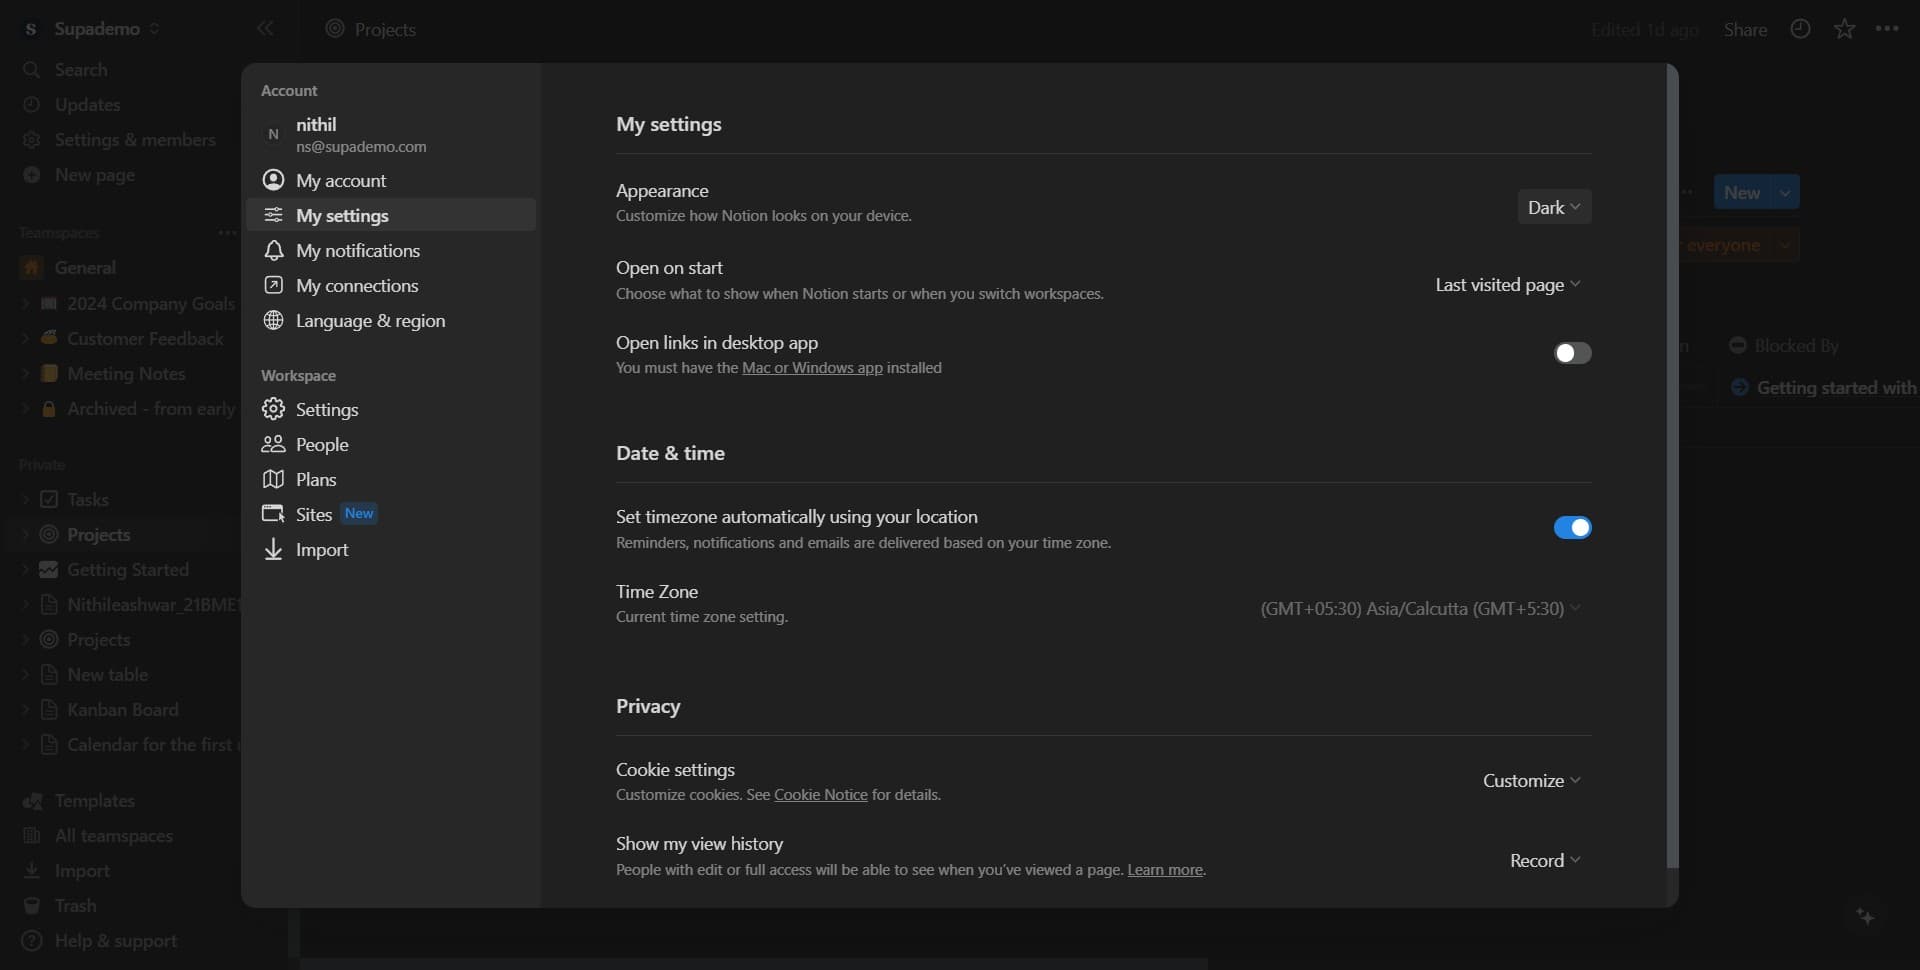Open My connections settings
Image resolution: width=1920 pixels, height=970 pixels.
pyautogui.click(x=358, y=285)
